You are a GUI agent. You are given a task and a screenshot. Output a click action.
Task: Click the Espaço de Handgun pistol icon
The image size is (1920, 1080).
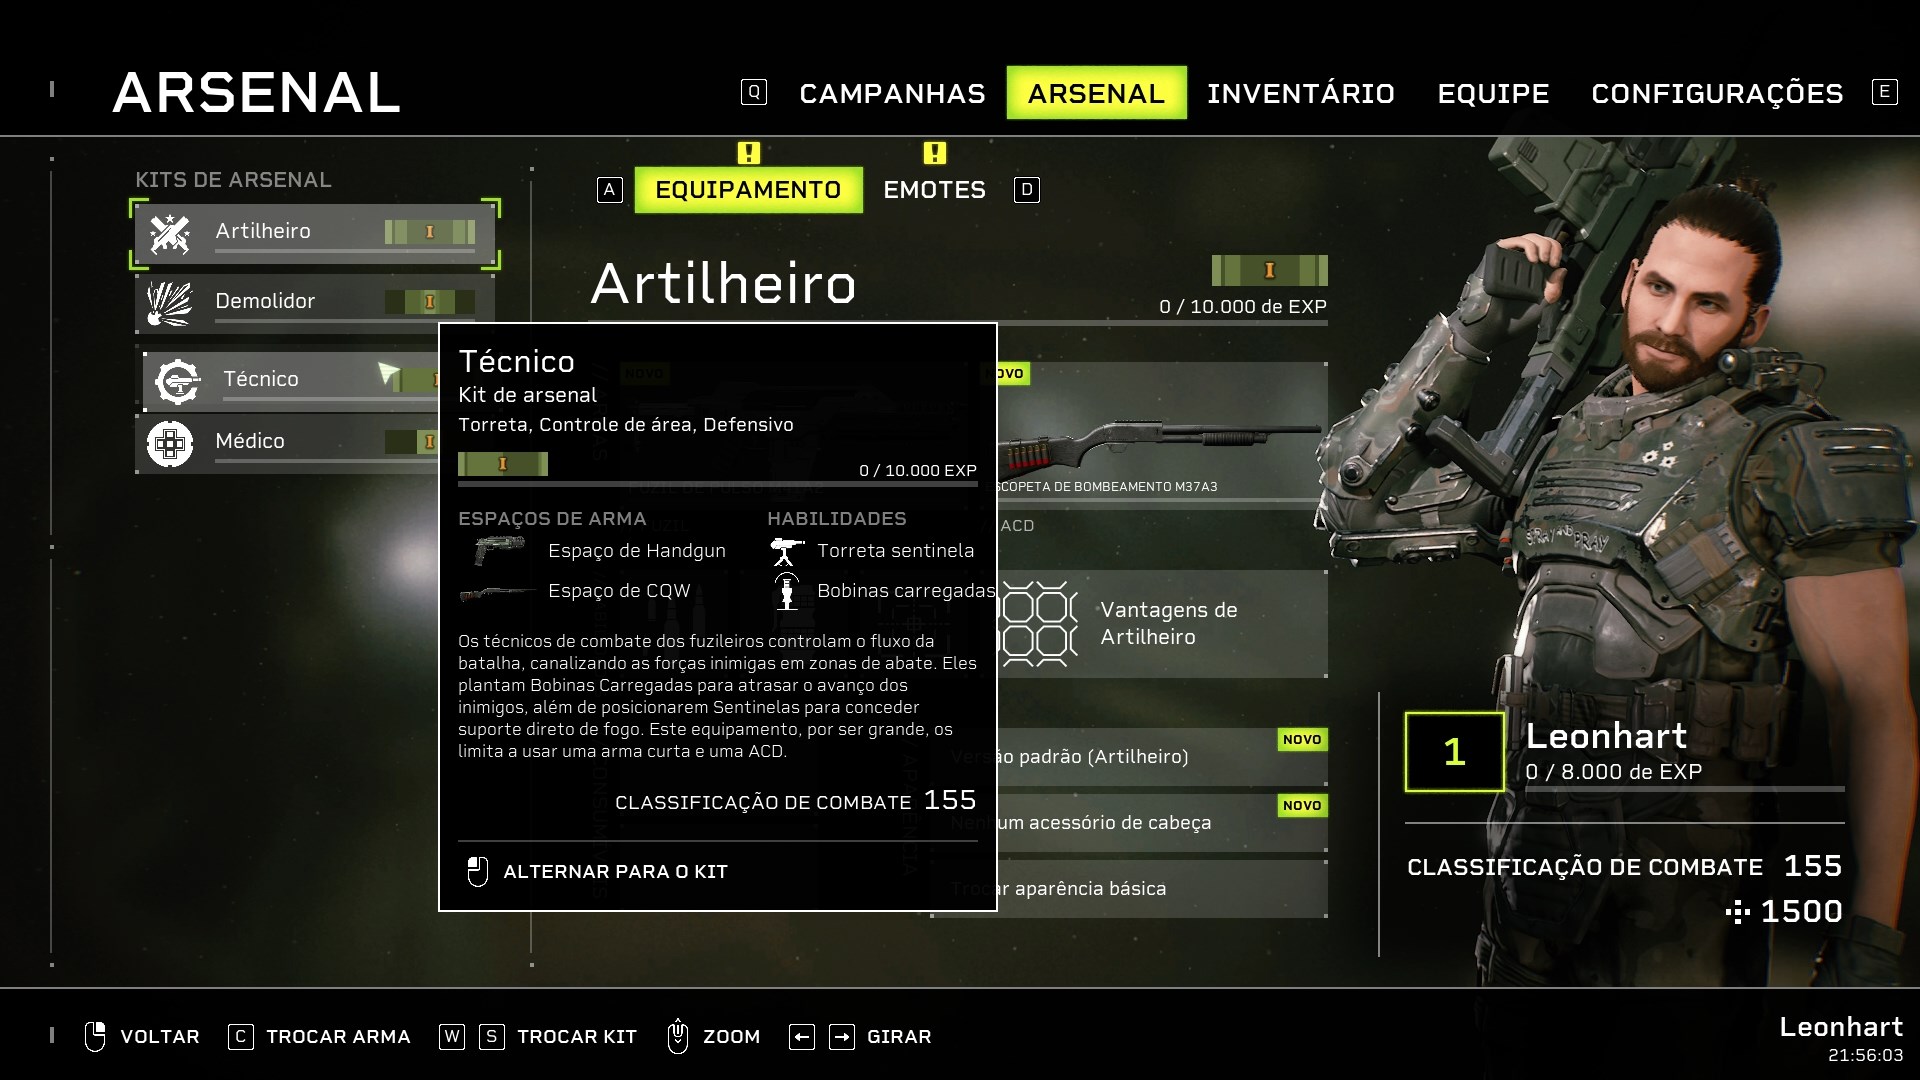[500, 551]
